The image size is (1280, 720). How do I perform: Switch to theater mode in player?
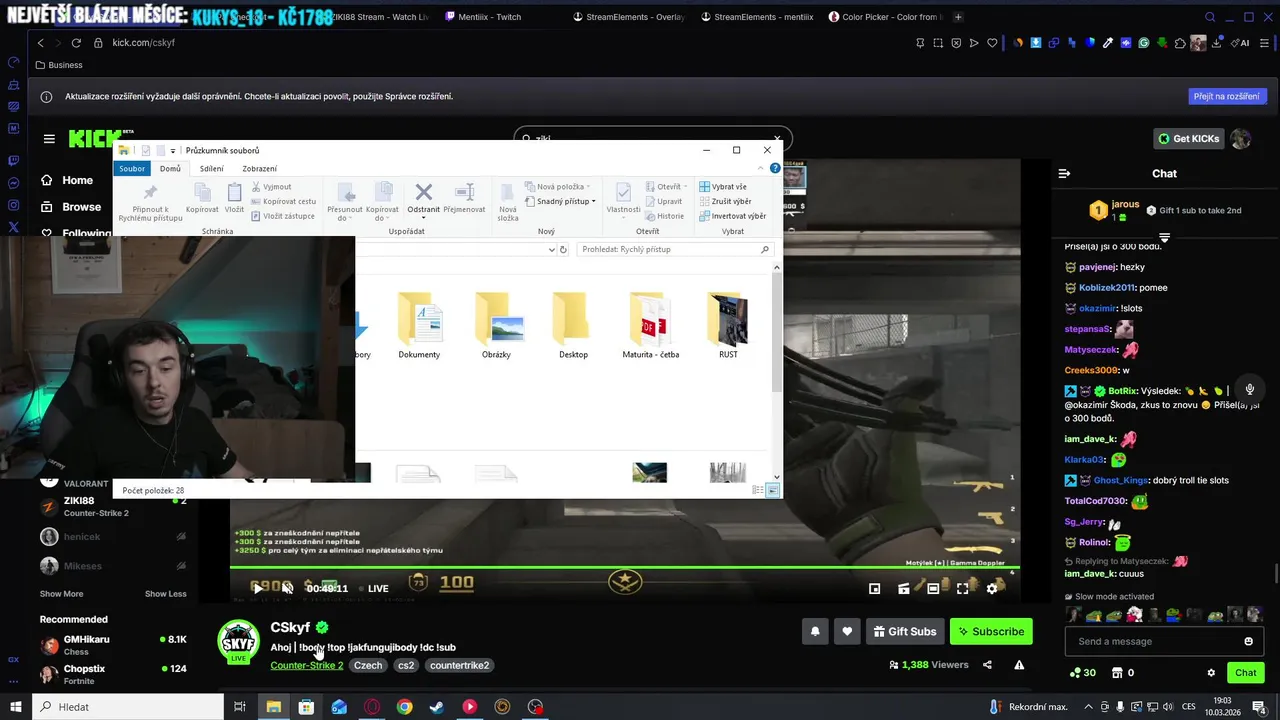click(933, 588)
